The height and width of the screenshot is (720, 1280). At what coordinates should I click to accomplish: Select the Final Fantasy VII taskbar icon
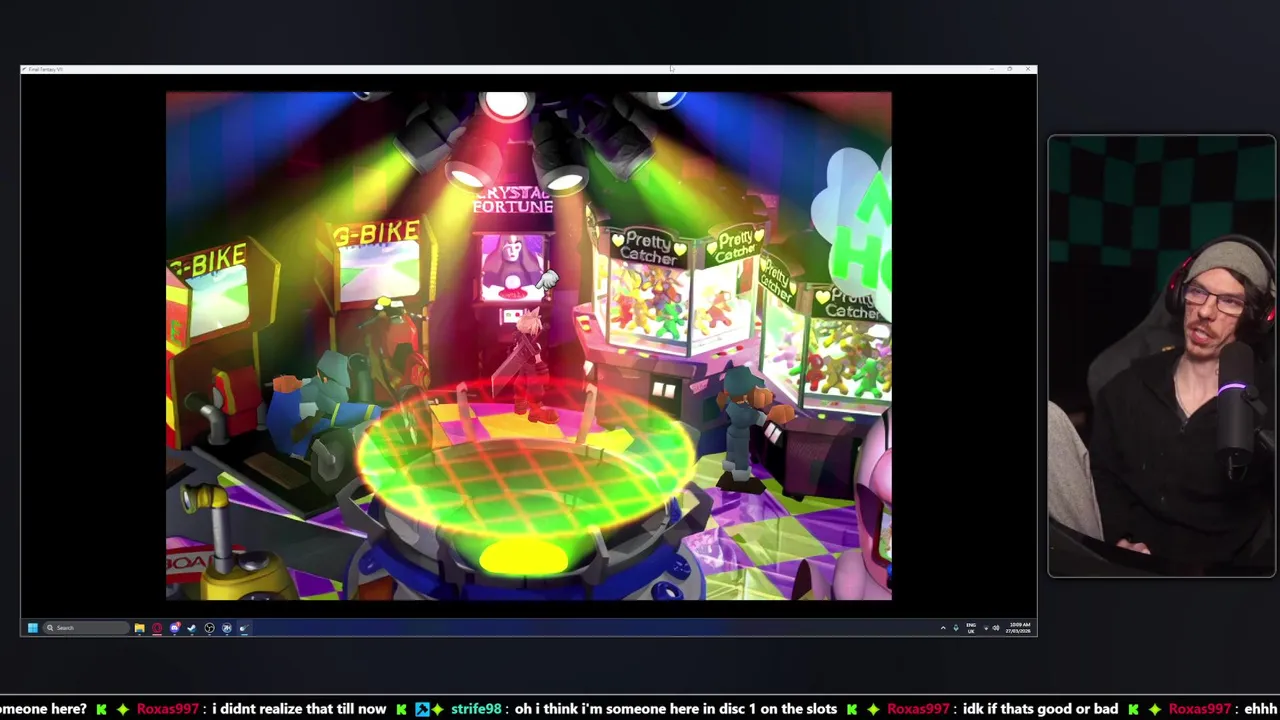click(244, 628)
